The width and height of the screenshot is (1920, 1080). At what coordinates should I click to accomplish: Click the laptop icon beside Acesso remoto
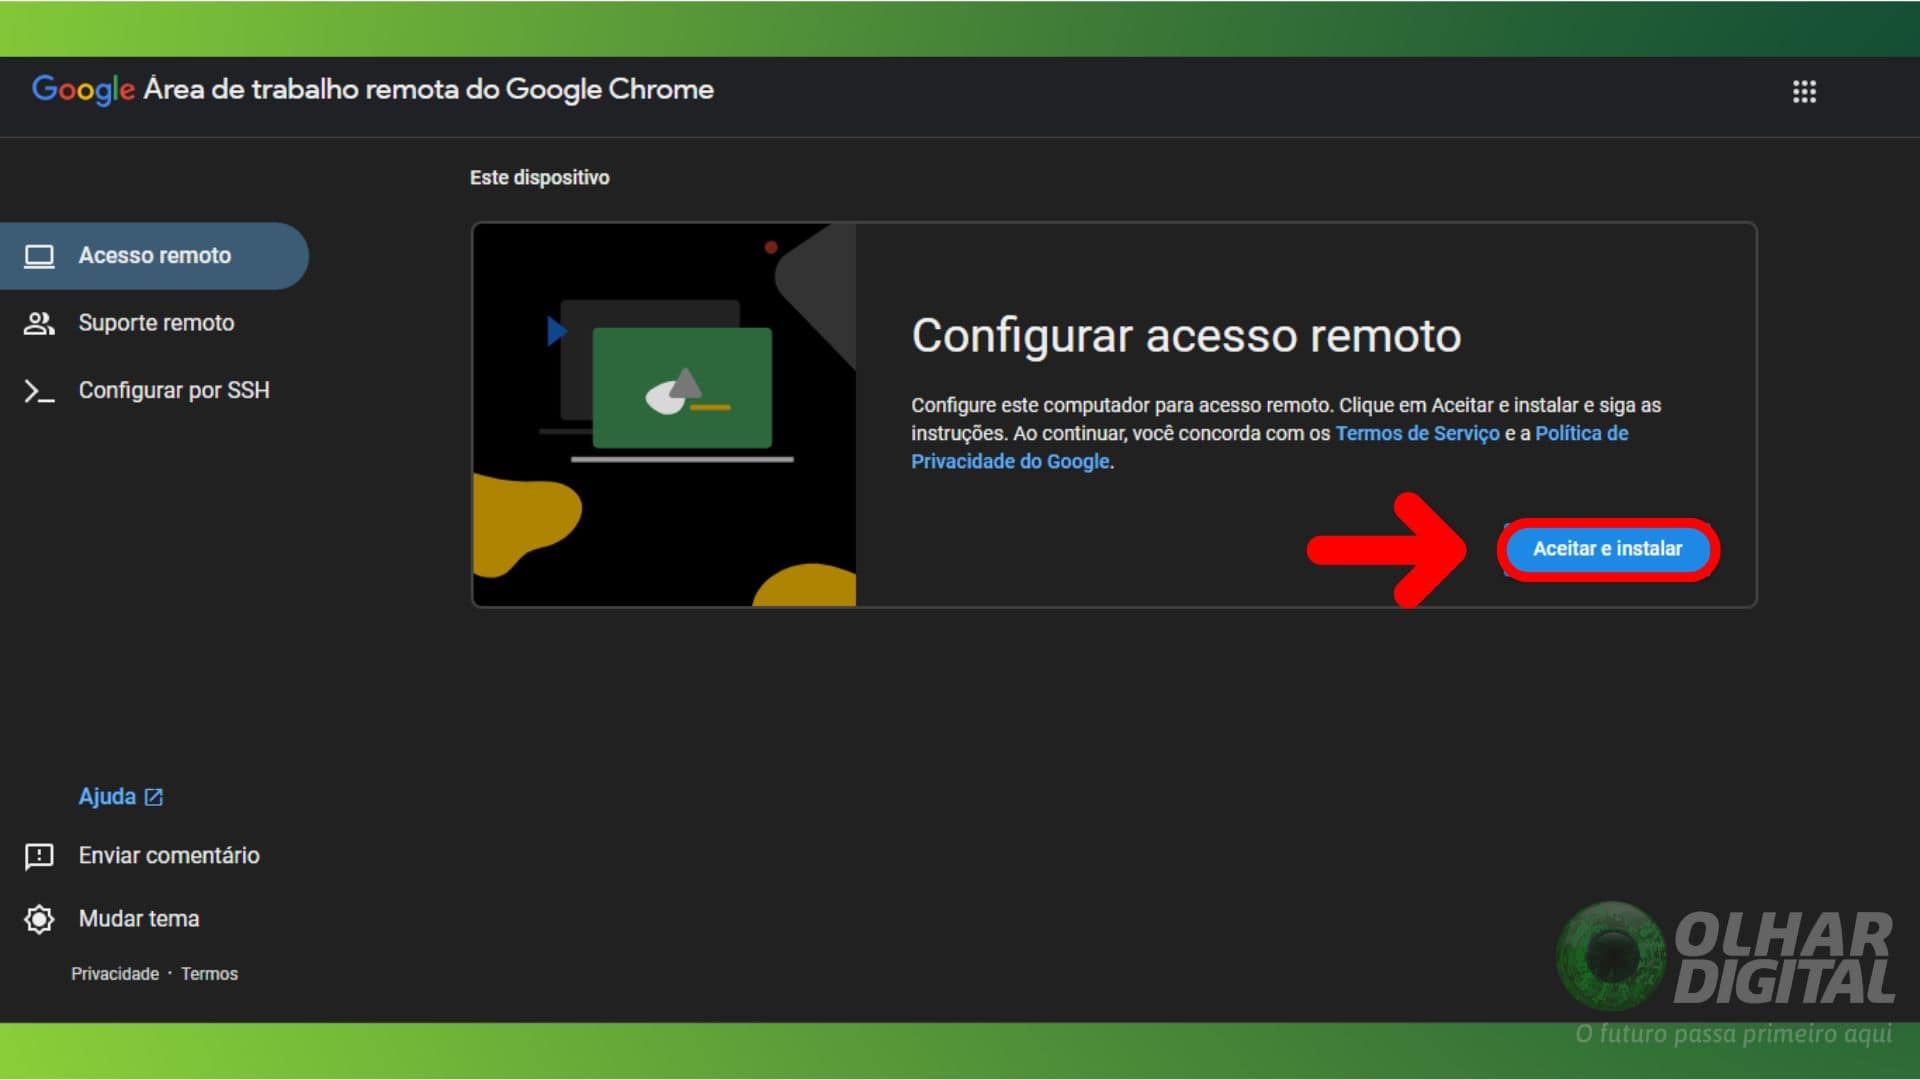tap(39, 256)
